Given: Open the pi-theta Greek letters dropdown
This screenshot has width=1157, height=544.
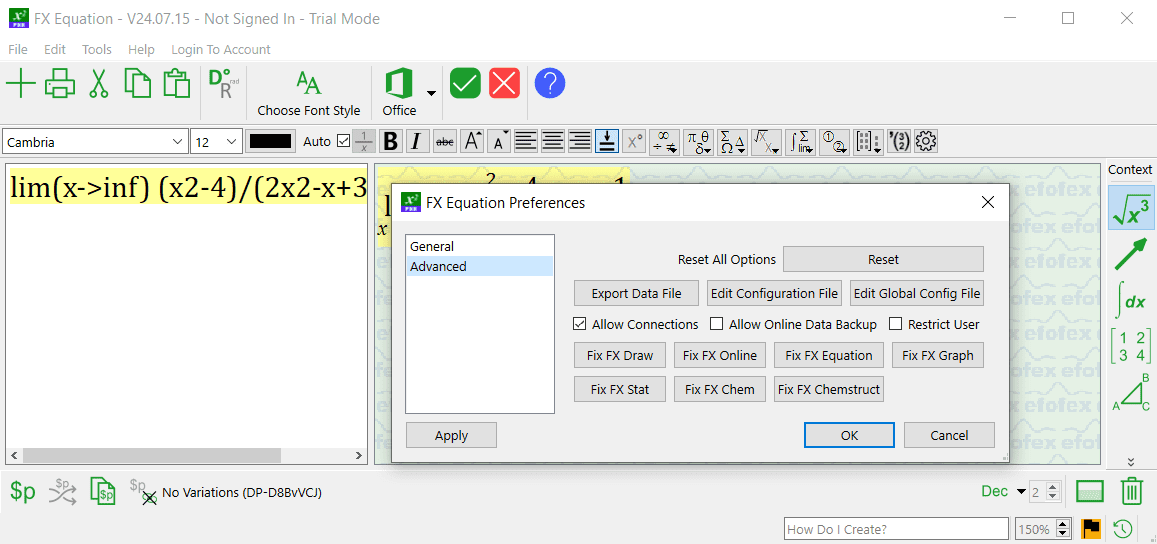Looking at the screenshot, I should (x=699, y=141).
